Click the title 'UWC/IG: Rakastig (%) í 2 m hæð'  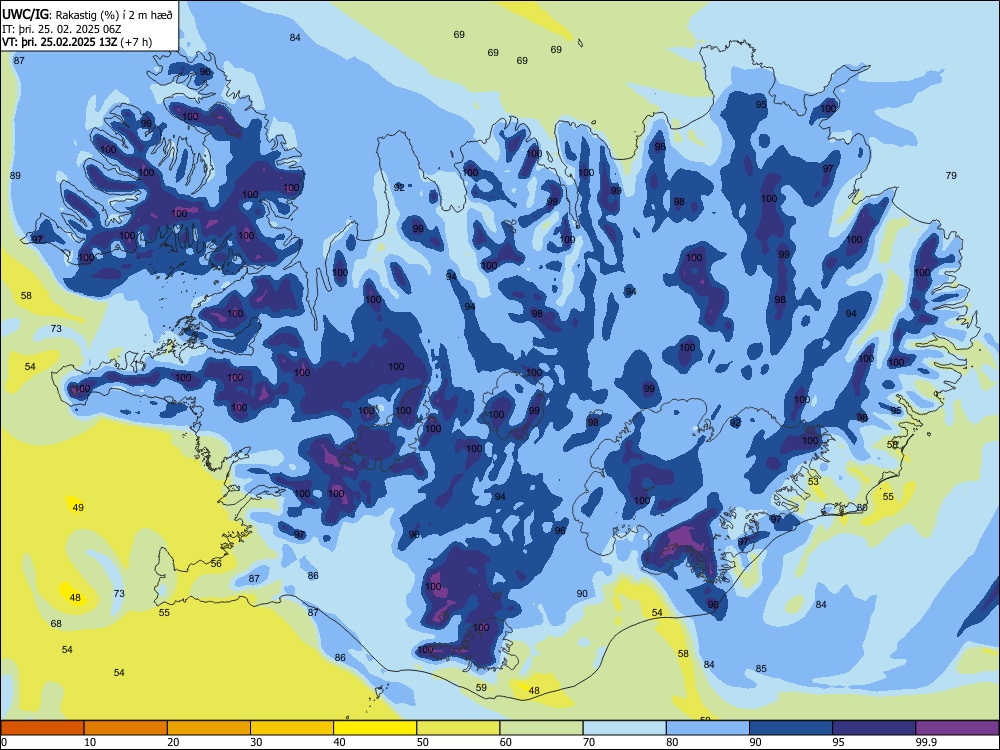tap(87, 15)
